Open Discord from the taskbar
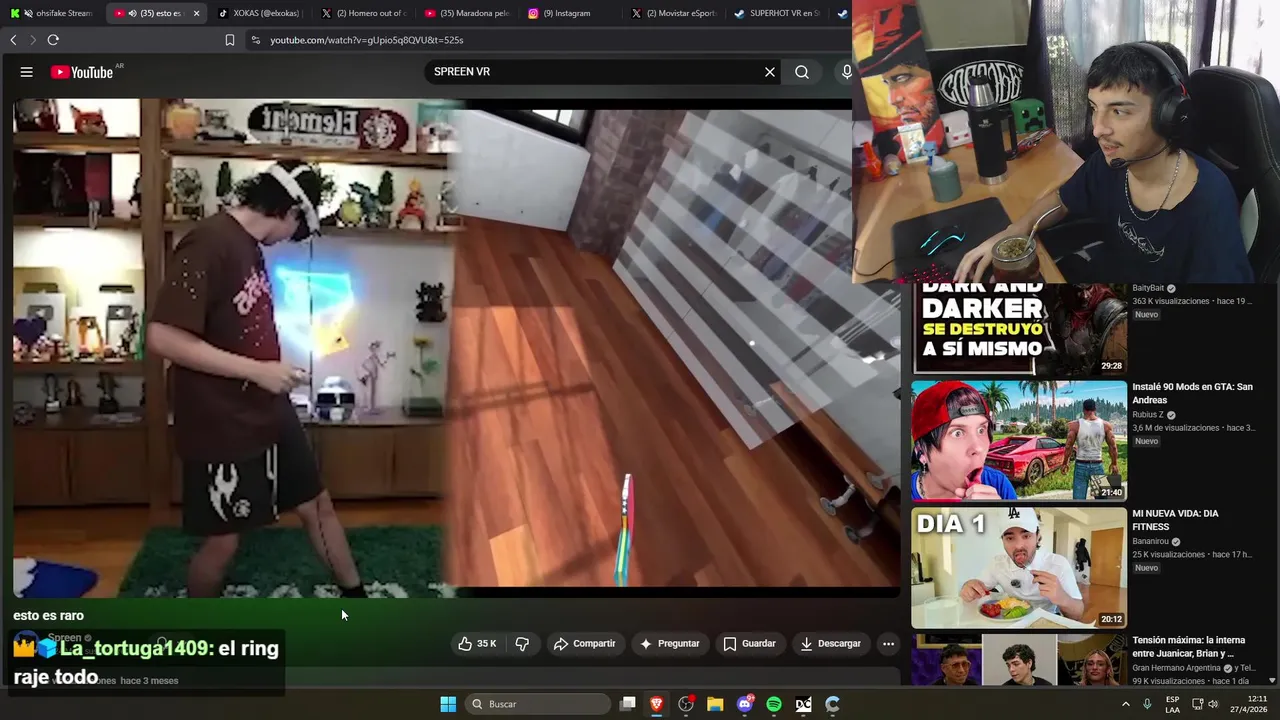 click(745, 704)
